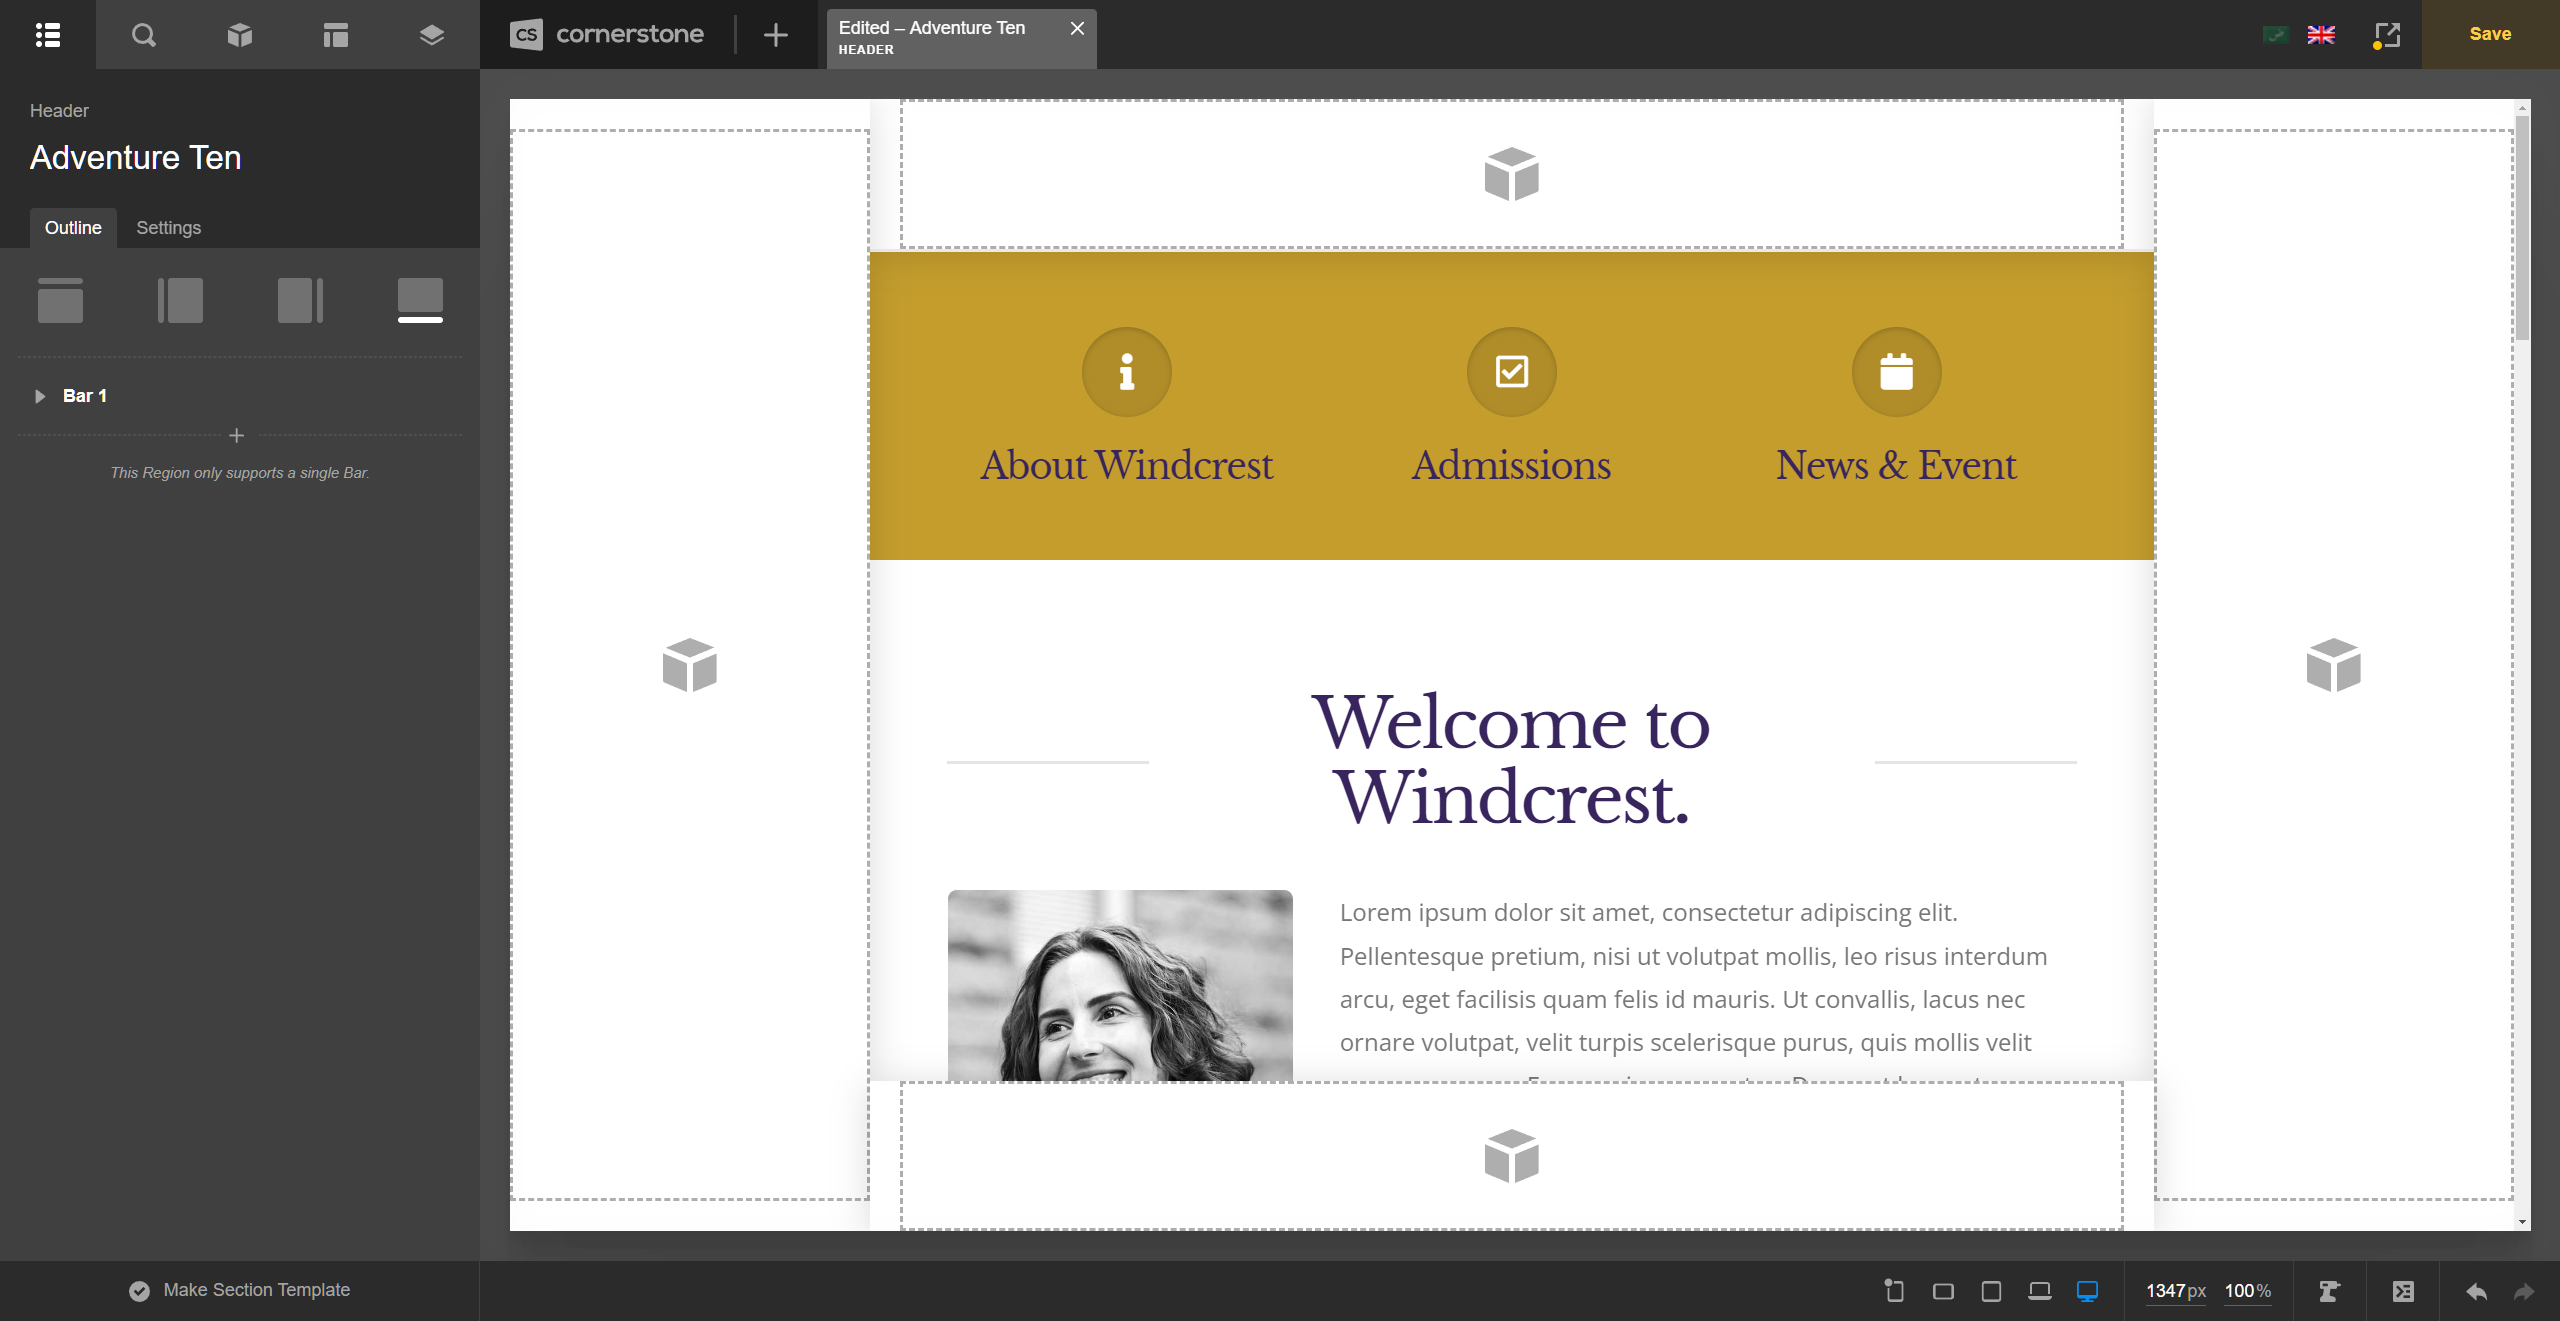Open the code editor icon in bottom bar
2560x1321 pixels.
click(2403, 1291)
